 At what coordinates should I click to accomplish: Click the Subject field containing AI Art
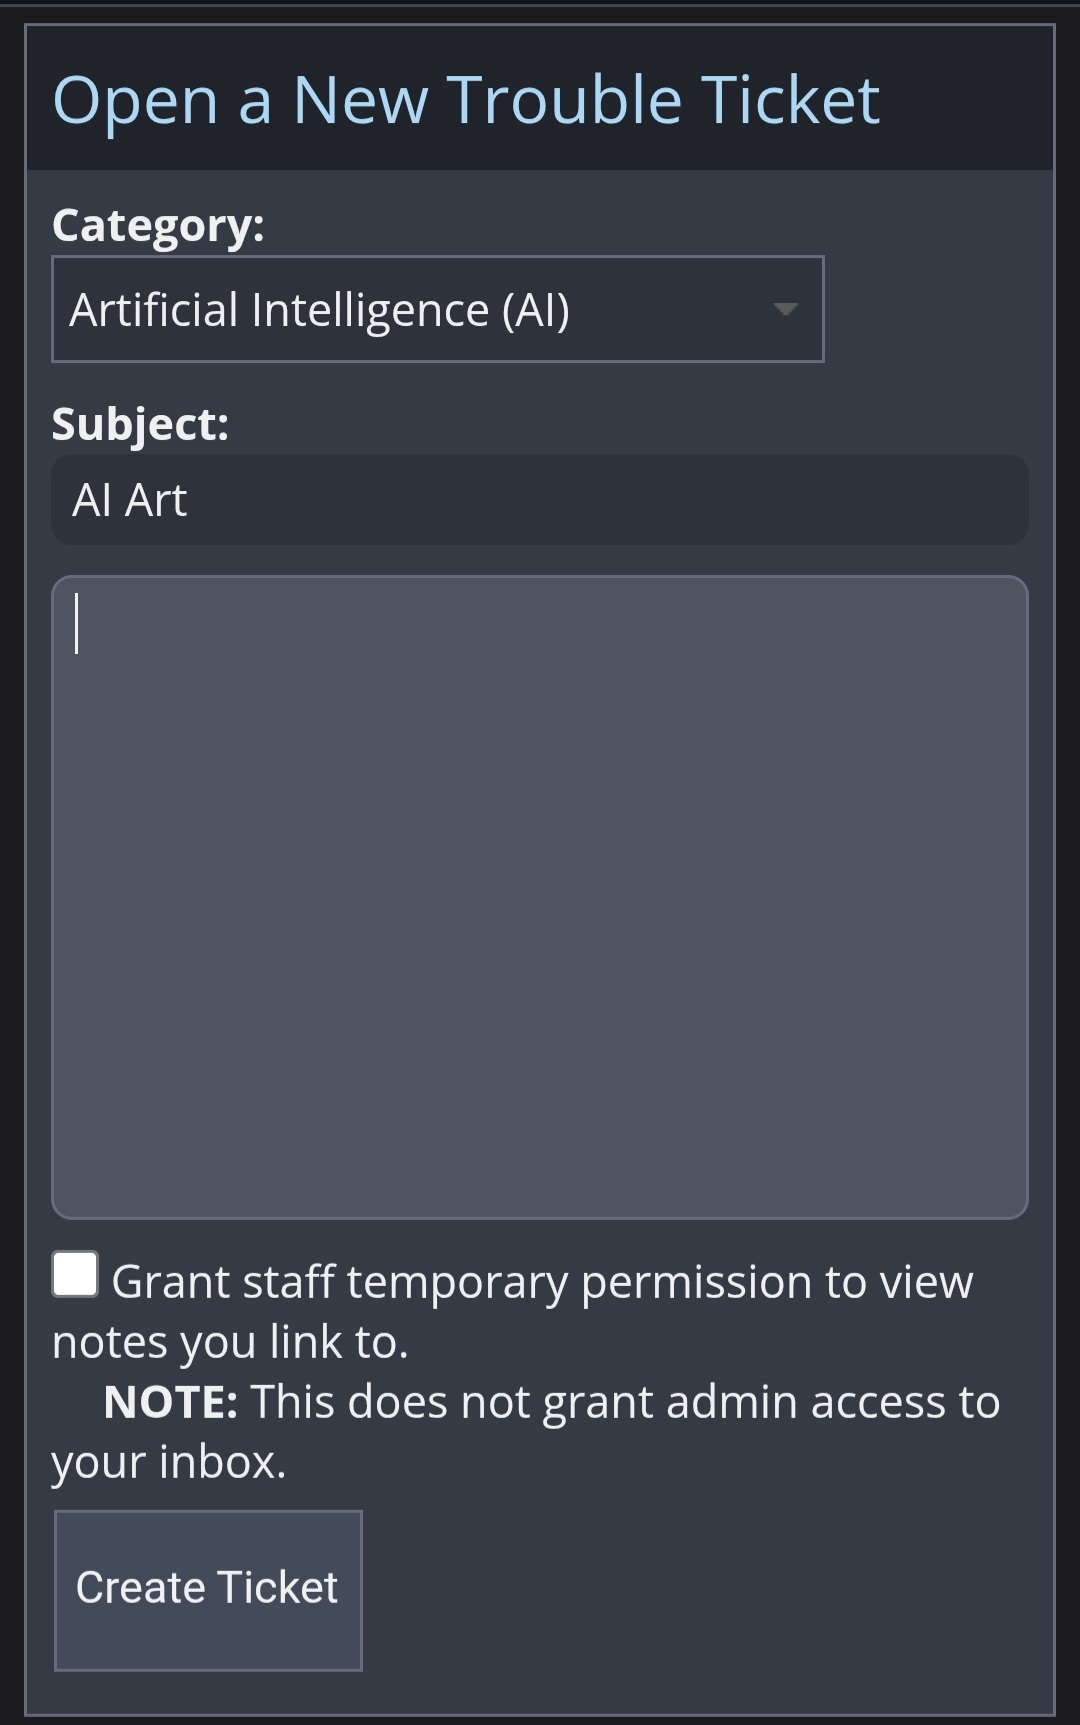tap(539, 500)
